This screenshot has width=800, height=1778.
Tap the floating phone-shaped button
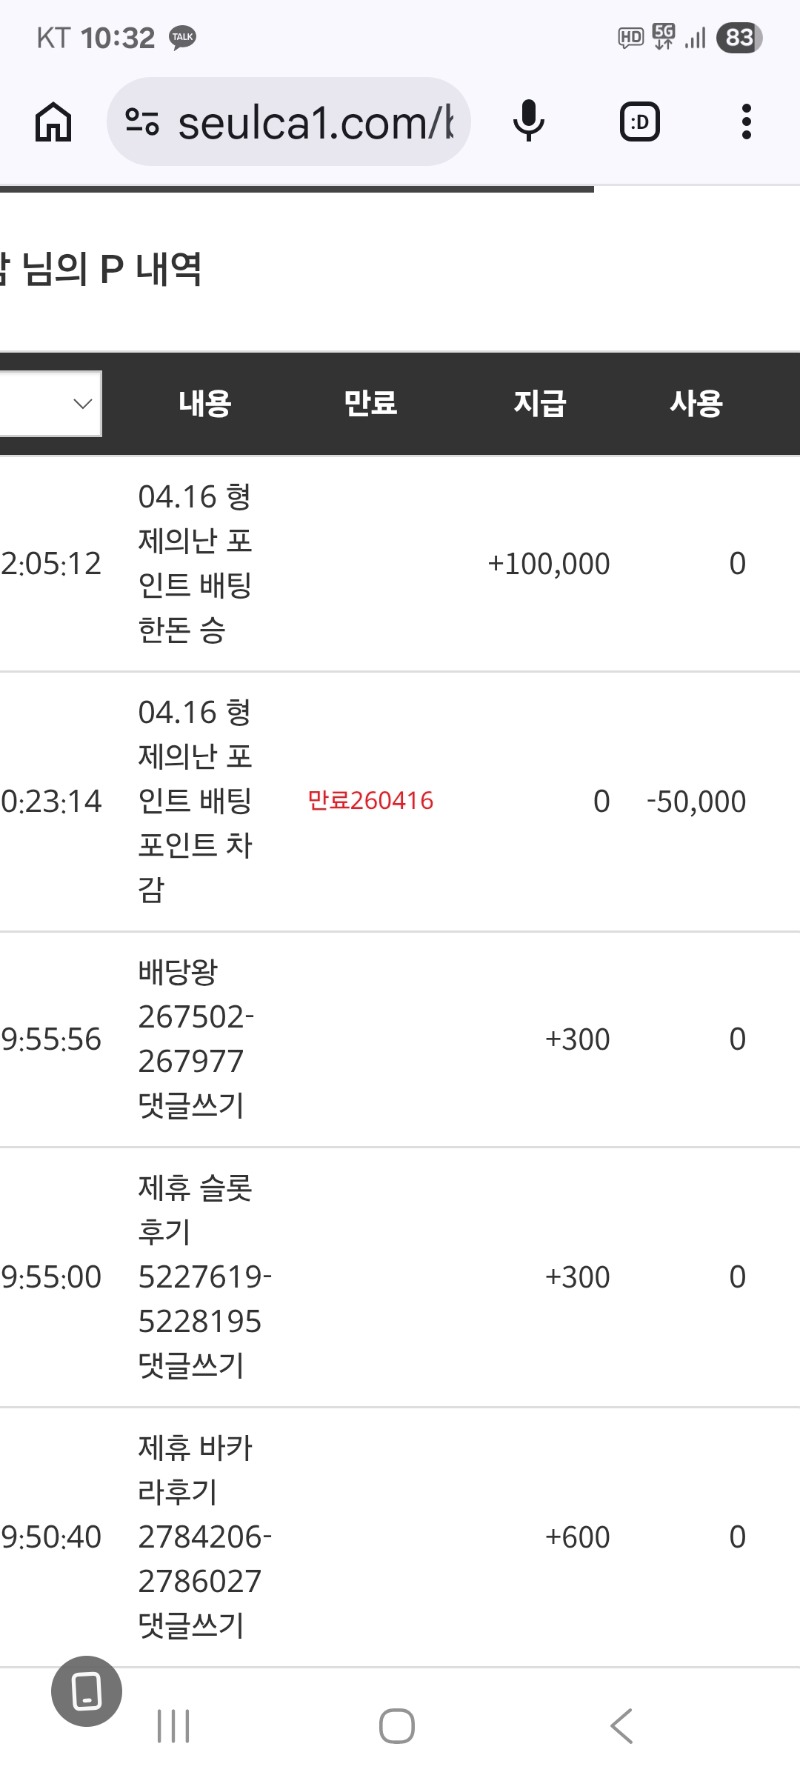coord(87,1691)
